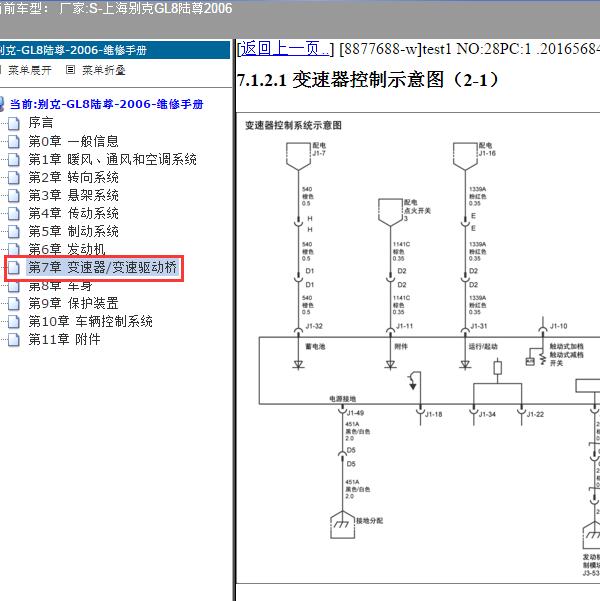Click the 接地分配 label in diagram
The height and width of the screenshot is (601, 600).
tap(370, 521)
